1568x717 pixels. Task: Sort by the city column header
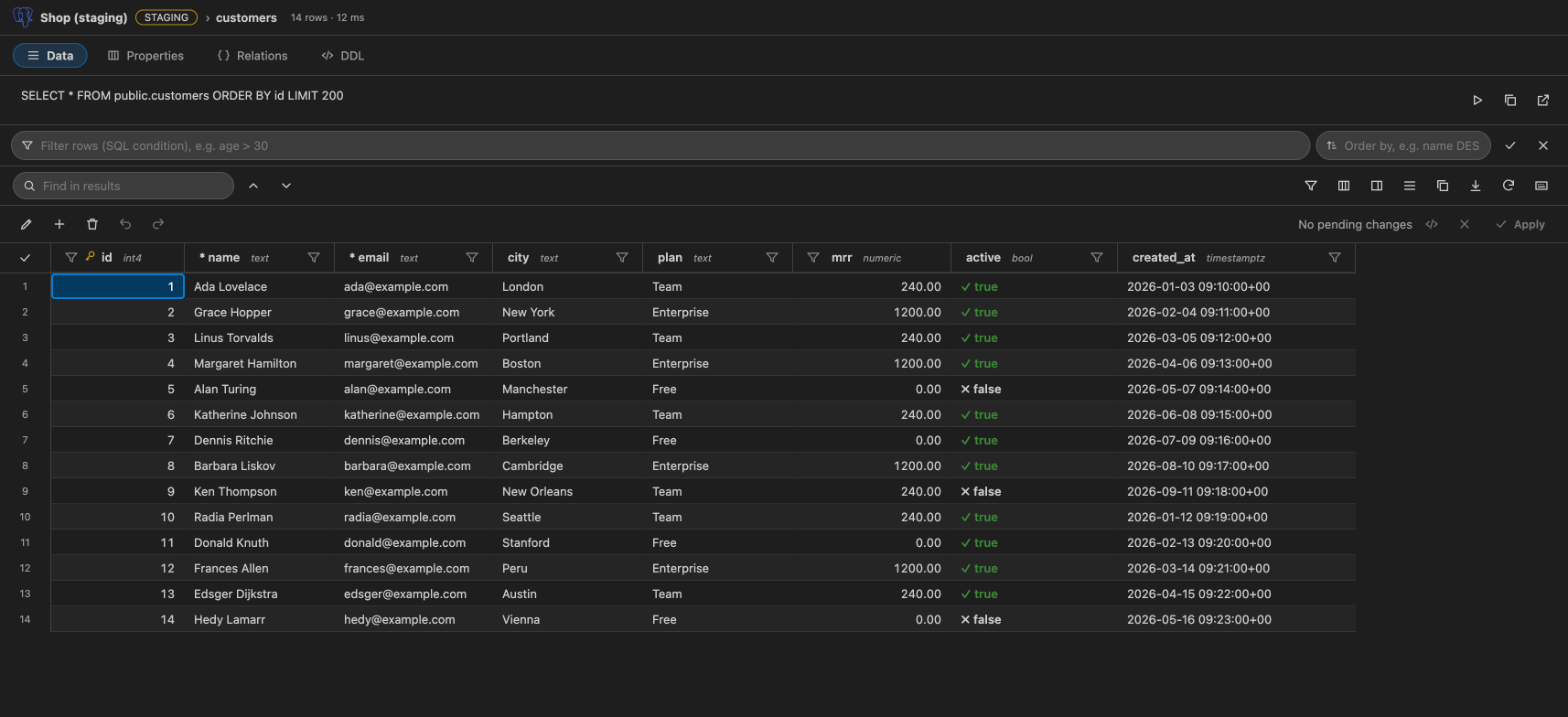pos(518,257)
